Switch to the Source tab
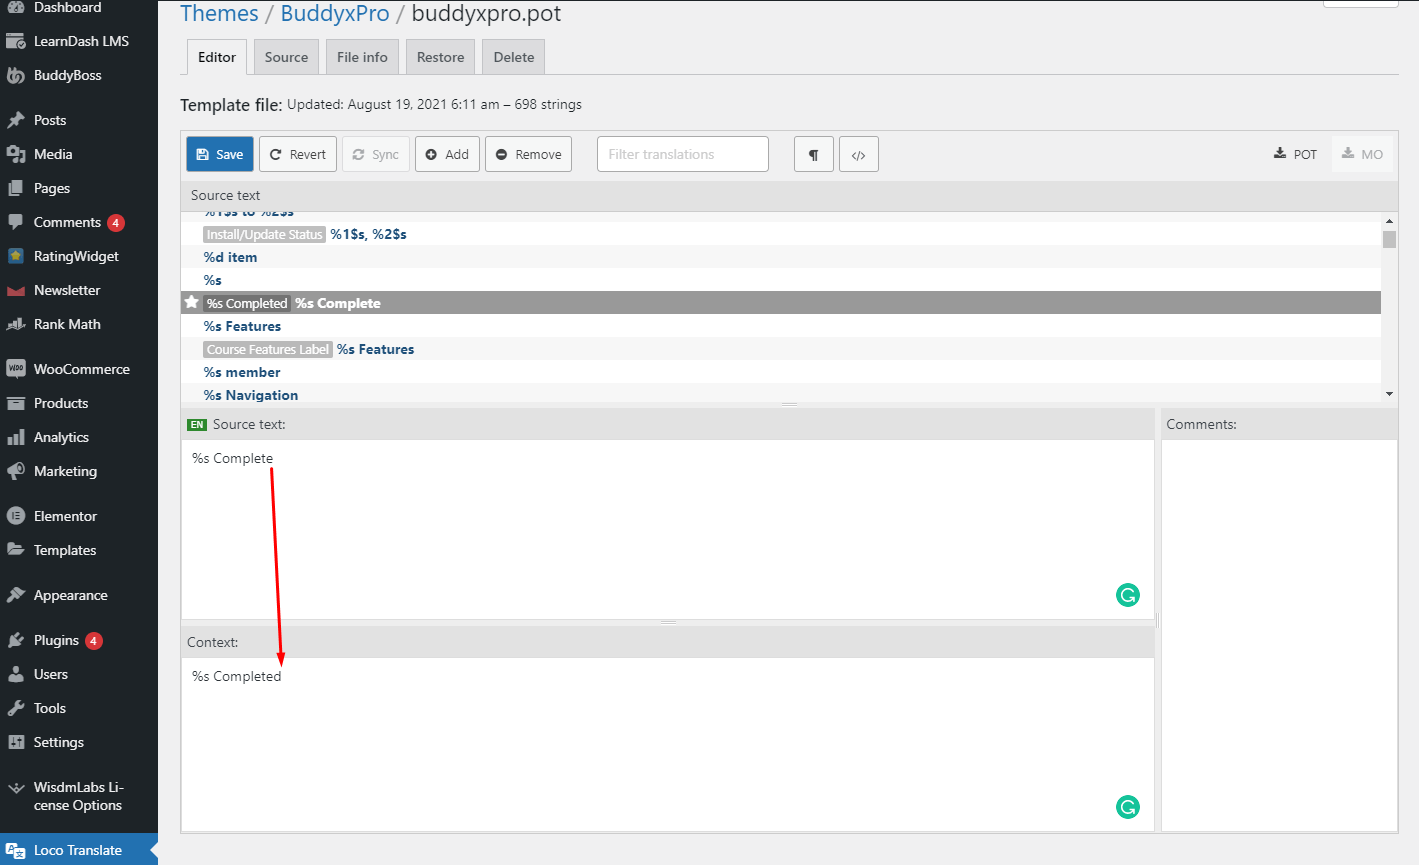Screen dimensions: 1419x865 [286, 57]
